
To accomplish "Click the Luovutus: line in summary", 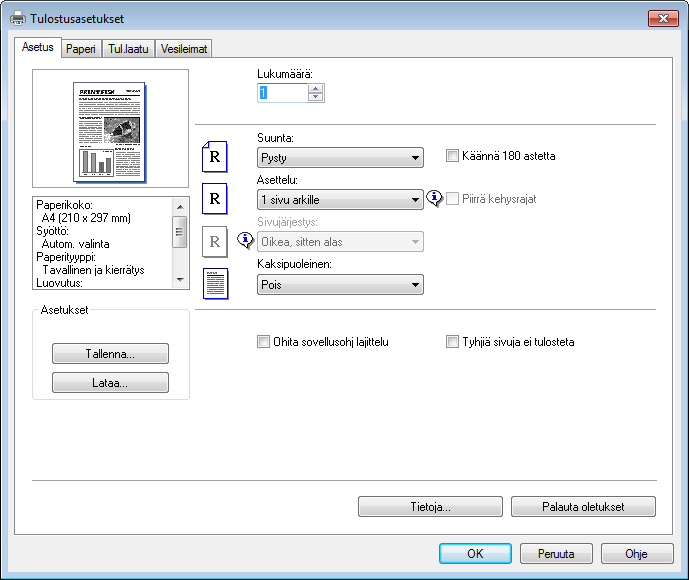I will click(x=59, y=283).
